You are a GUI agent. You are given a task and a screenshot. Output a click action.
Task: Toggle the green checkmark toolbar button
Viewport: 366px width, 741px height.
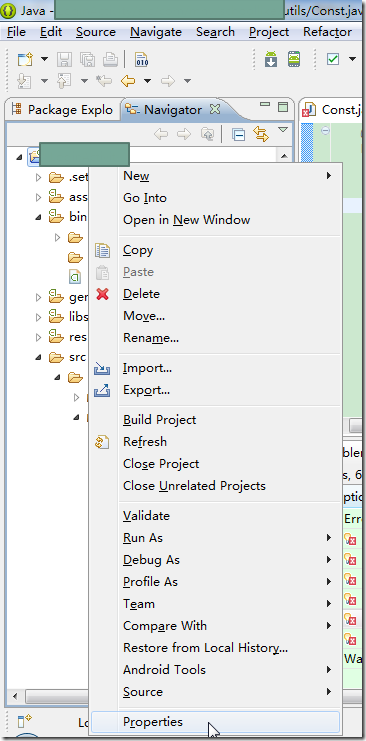click(x=333, y=59)
